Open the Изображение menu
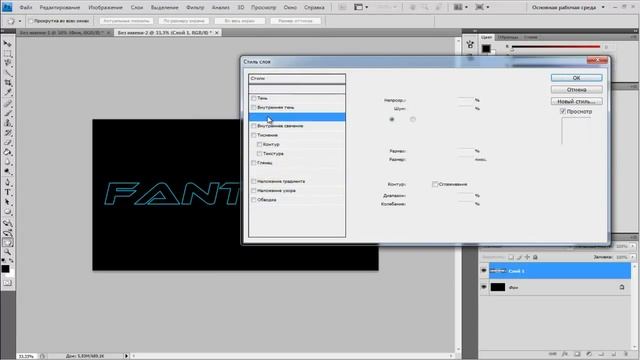The width and height of the screenshot is (640, 360). (x=105, y=7)
